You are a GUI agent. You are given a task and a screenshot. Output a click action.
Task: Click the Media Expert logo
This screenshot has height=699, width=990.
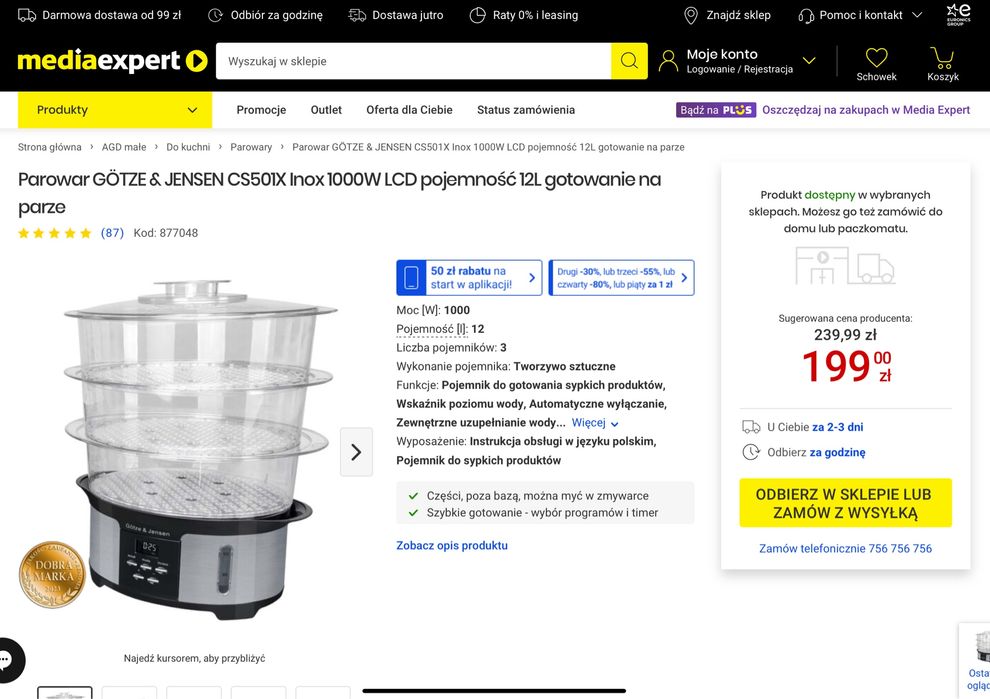[x=112, y=61]
